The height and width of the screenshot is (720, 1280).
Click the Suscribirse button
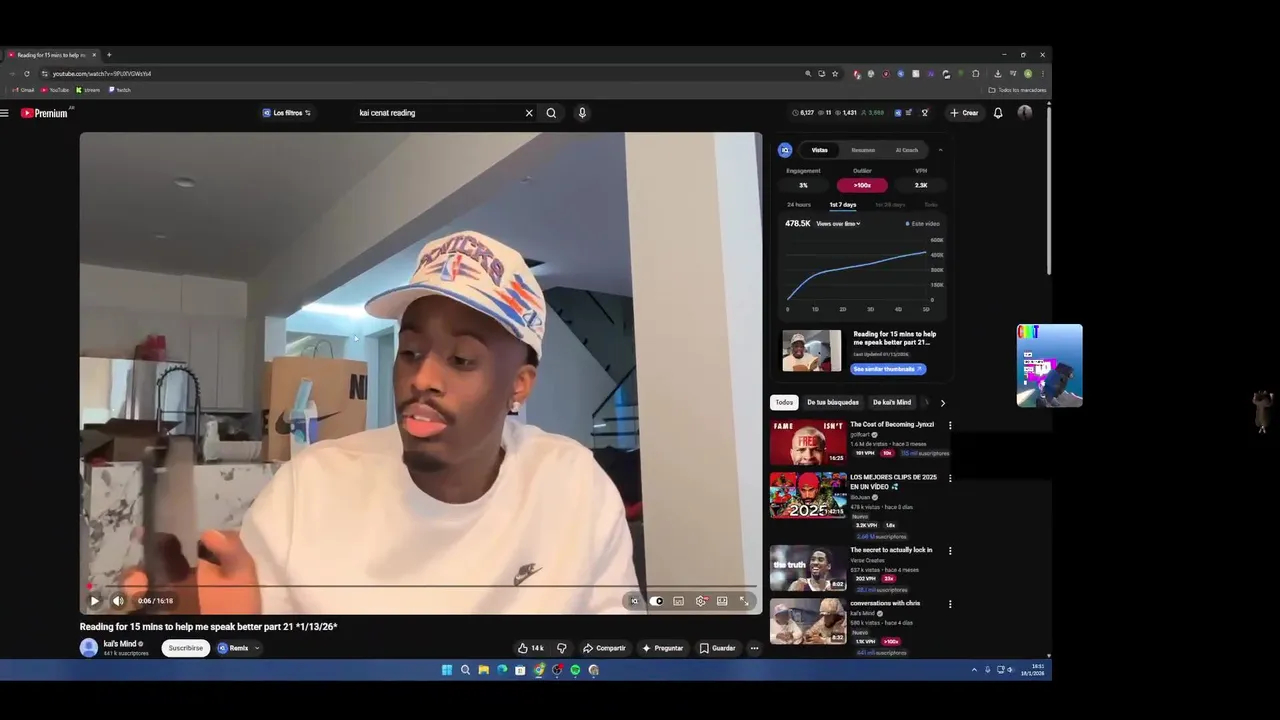click(x=186, y=648)
